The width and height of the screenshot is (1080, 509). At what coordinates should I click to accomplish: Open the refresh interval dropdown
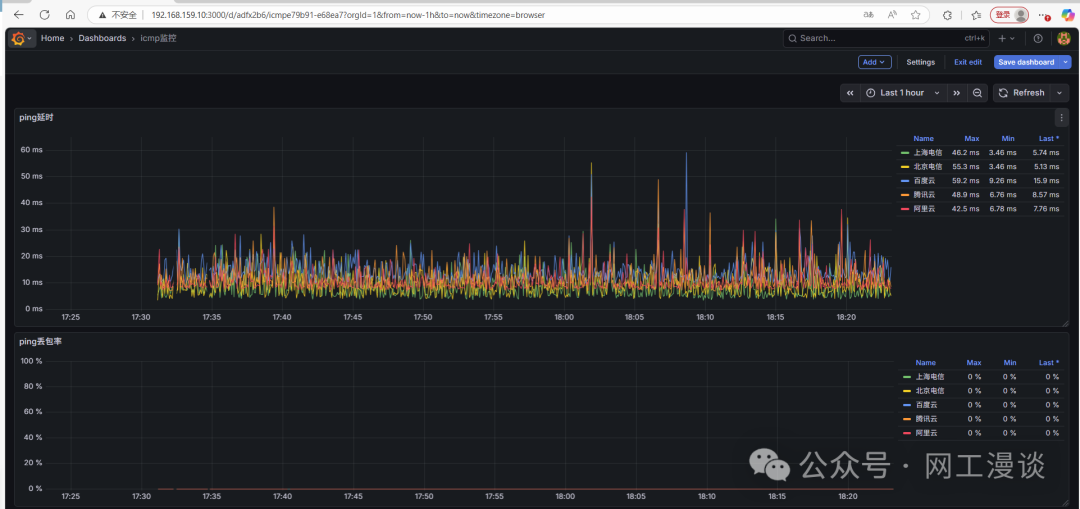click(1059, 93)
